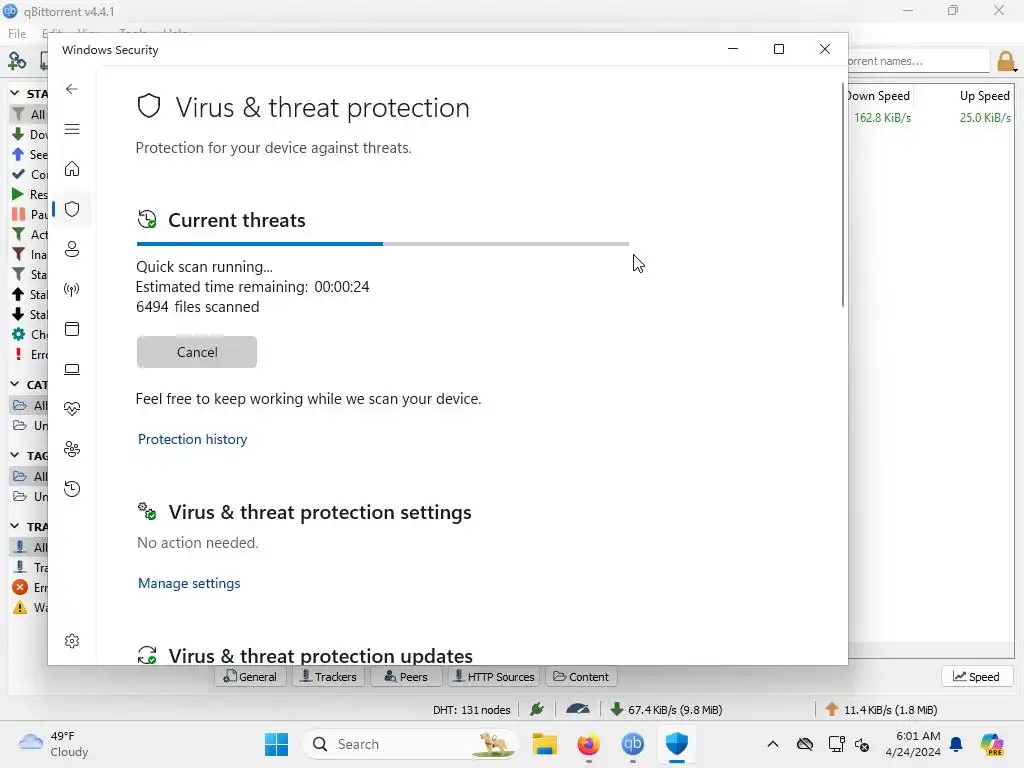Collapse the Categories section in qBittorrent sidebar
This screenshot has height=768, width=1024.
point(14,384)
